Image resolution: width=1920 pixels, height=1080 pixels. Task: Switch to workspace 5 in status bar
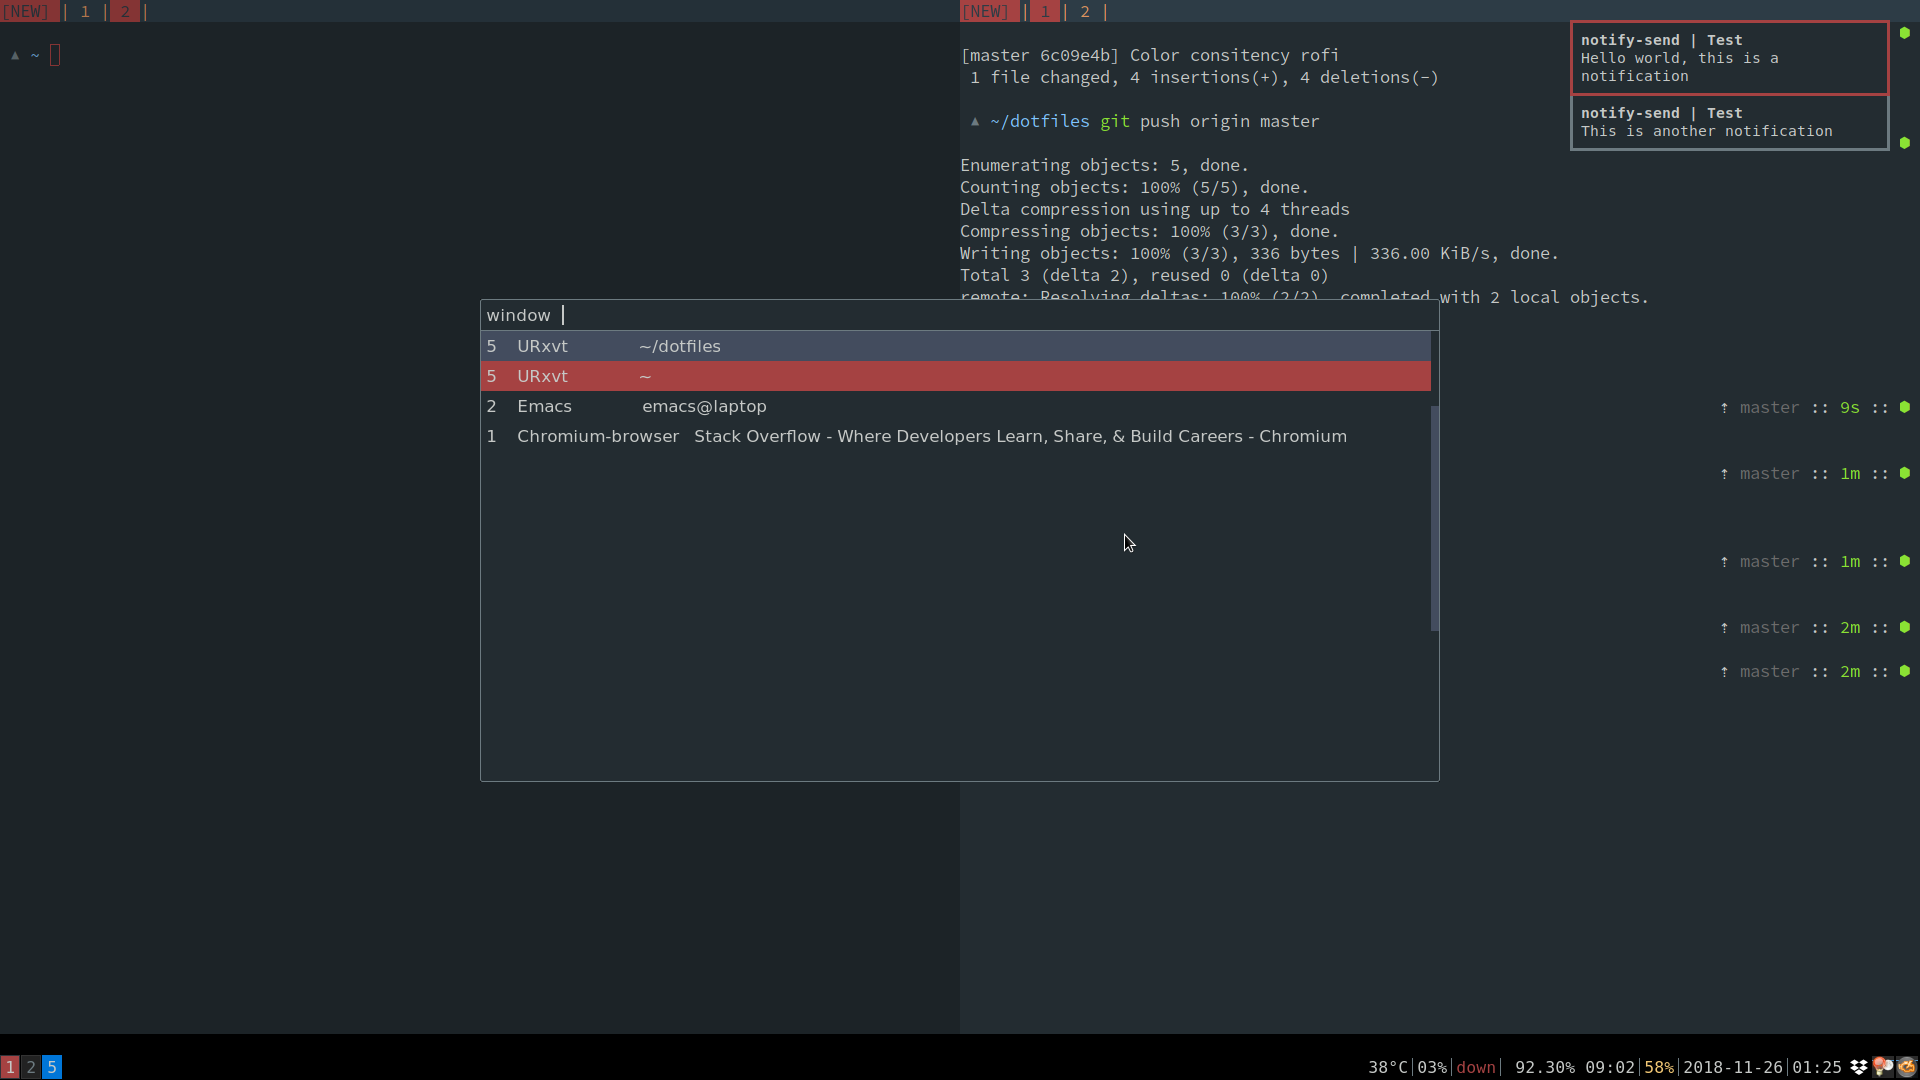(52, 1067)
